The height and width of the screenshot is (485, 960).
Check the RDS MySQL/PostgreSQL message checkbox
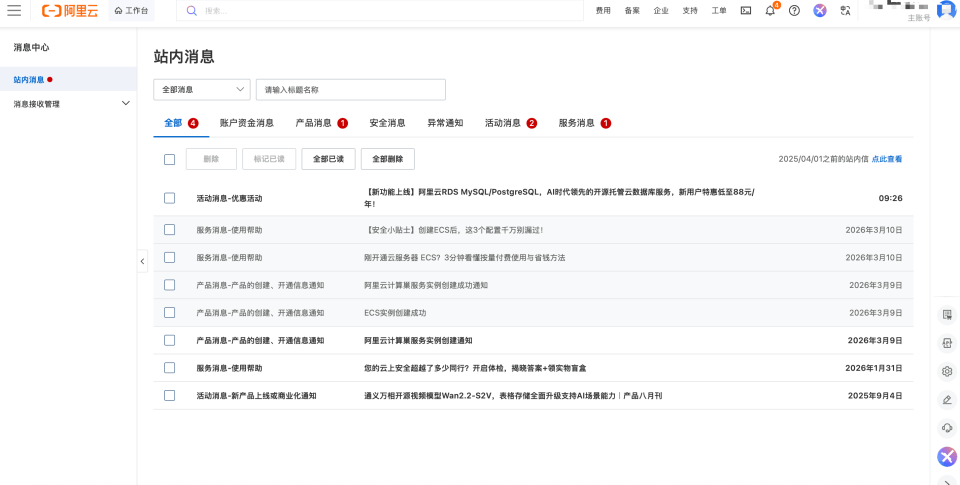pyautogui.click(x=169, y=198)
